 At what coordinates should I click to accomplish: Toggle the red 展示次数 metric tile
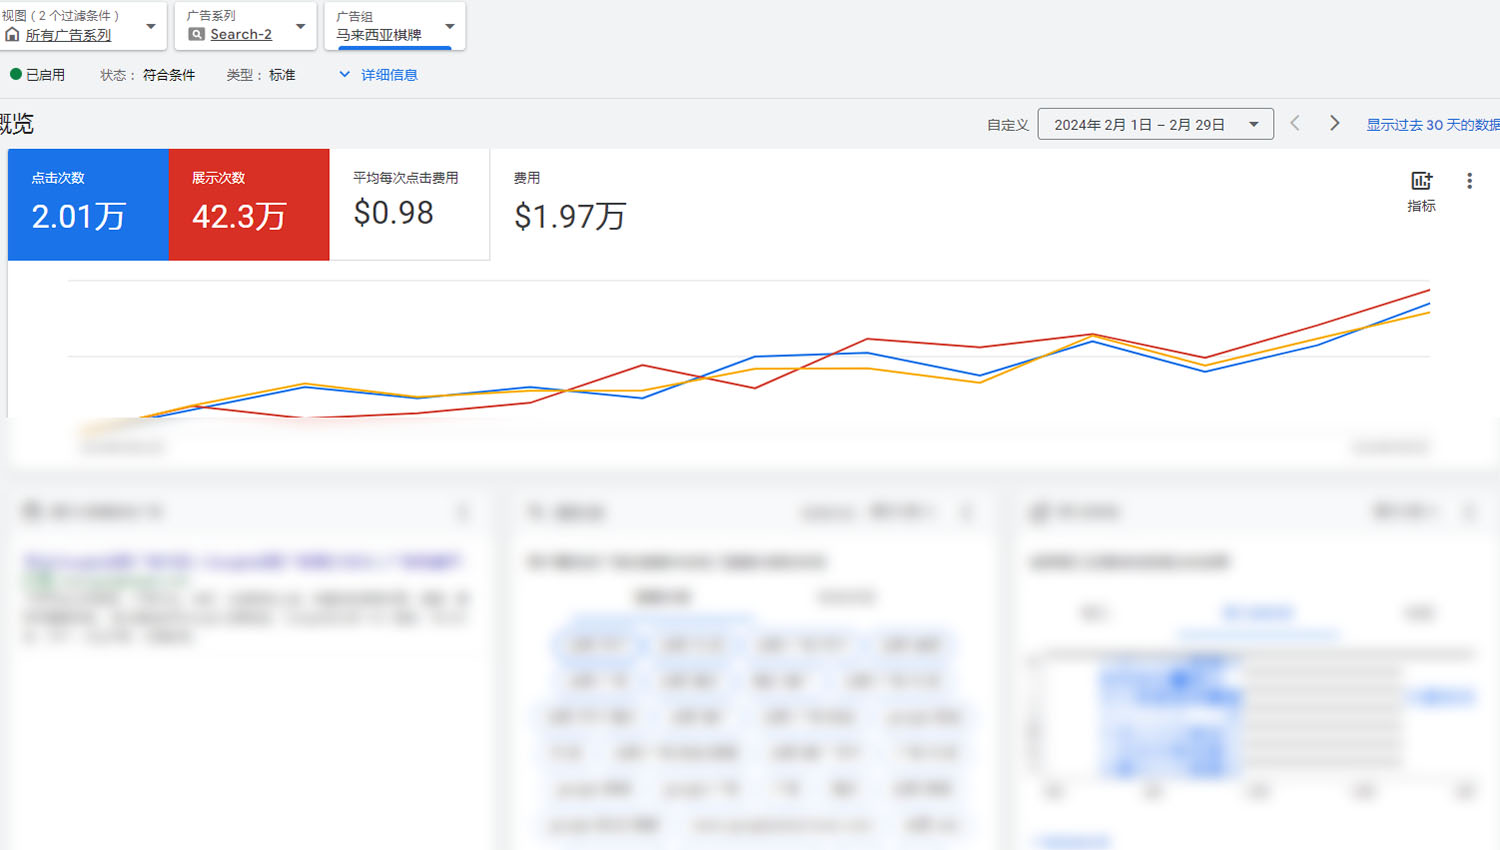249,204
